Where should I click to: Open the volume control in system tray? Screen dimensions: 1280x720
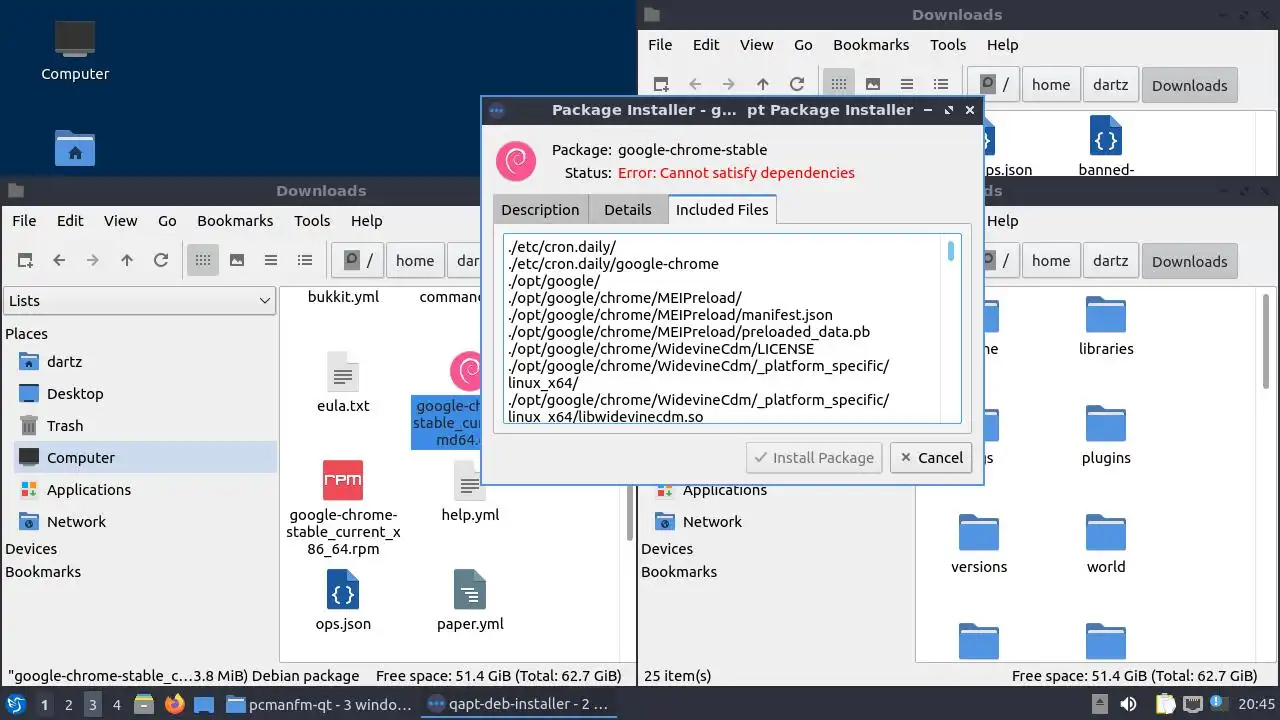point(1129,704)
